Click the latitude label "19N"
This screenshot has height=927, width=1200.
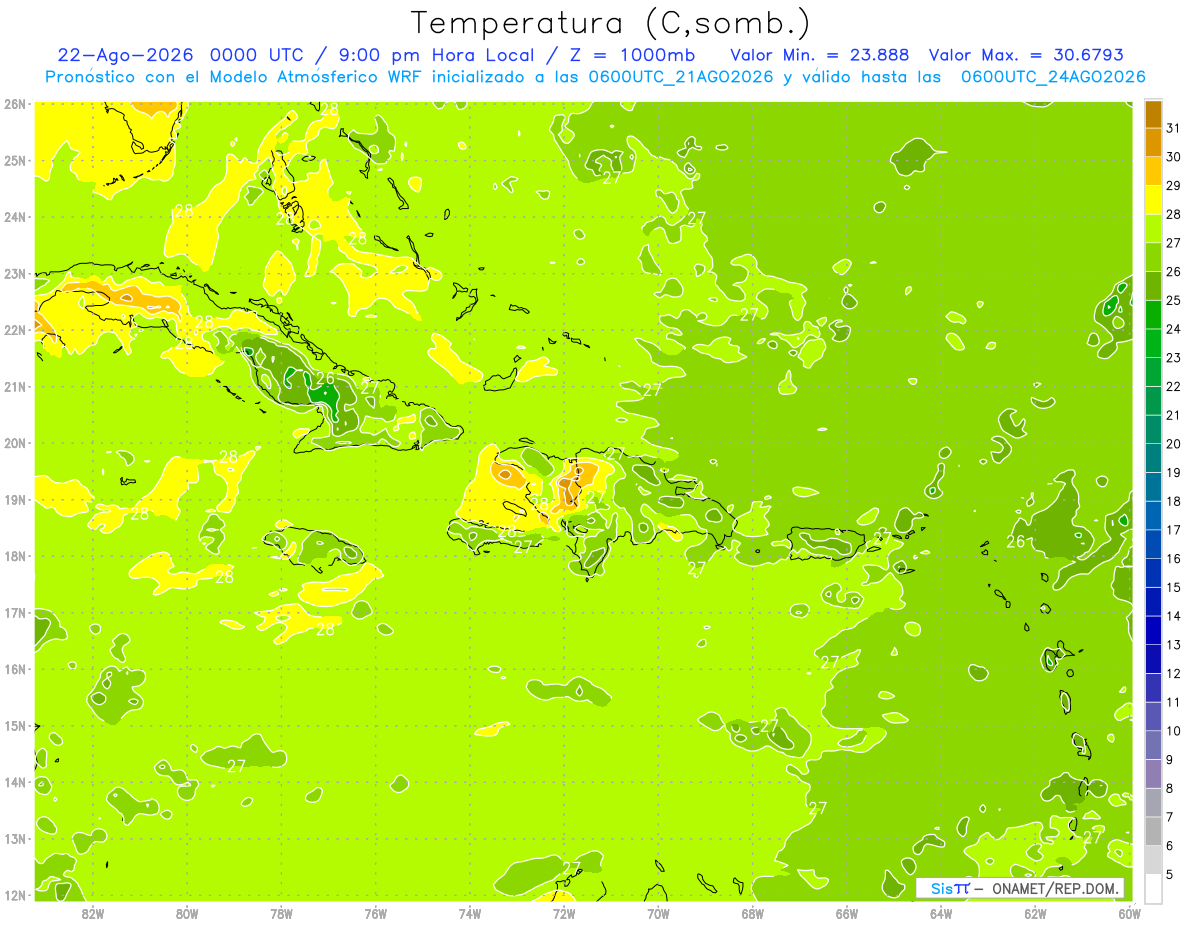pos(15,499)
